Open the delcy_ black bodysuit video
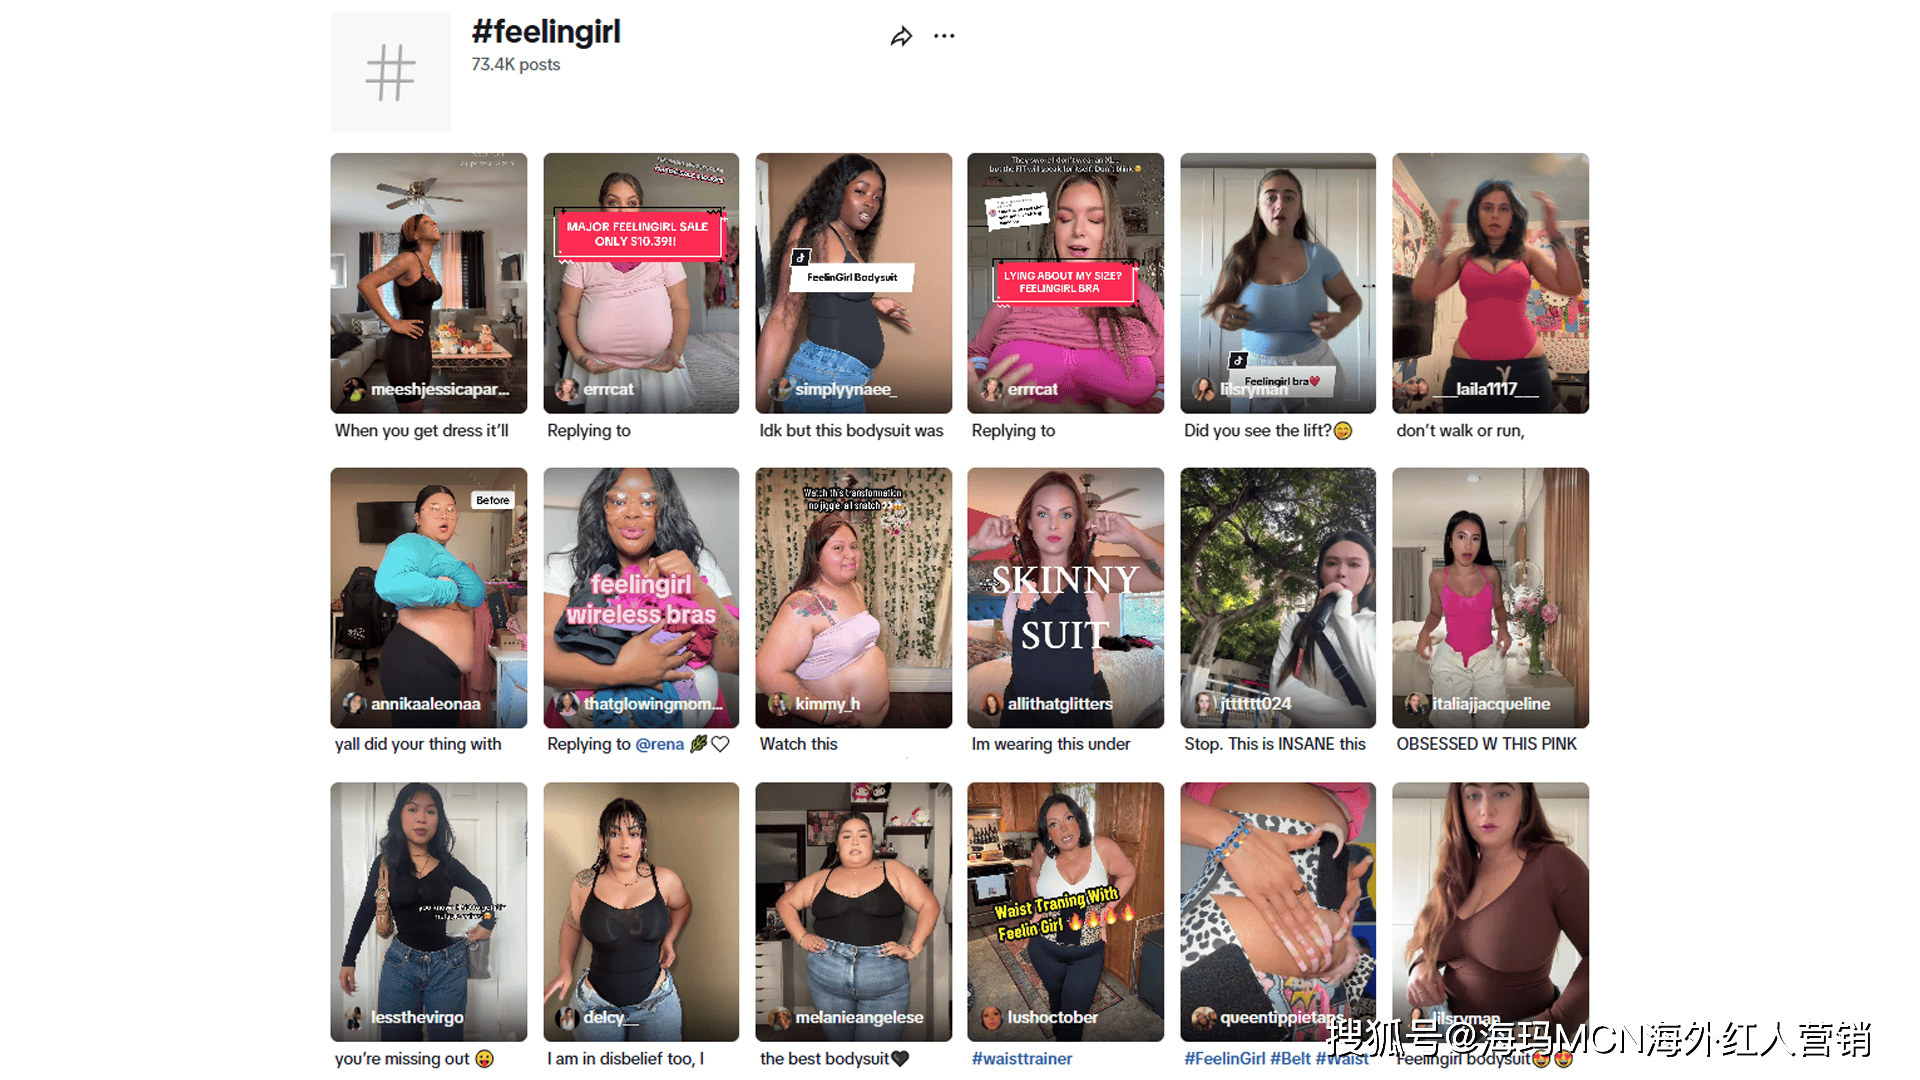 (x=641, y=912)
